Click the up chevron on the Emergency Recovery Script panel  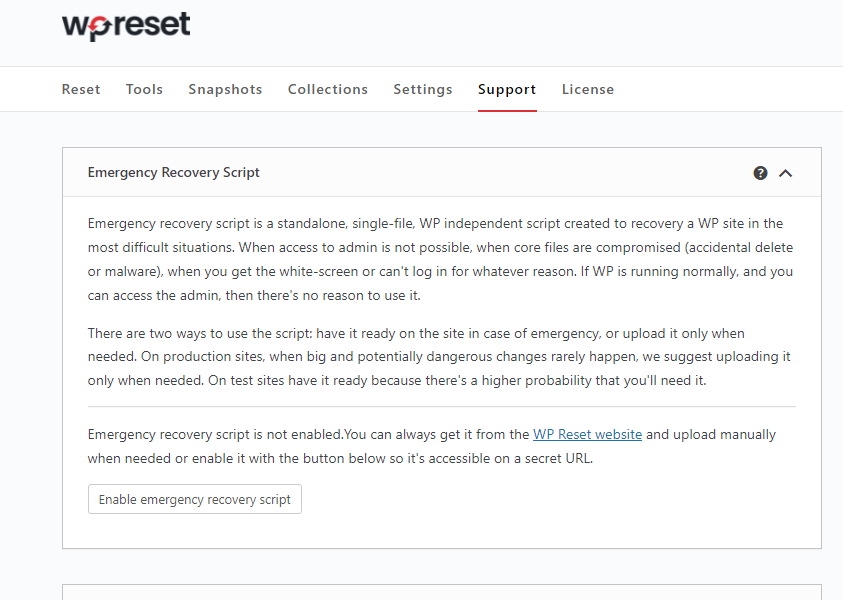tap(786, 172)
